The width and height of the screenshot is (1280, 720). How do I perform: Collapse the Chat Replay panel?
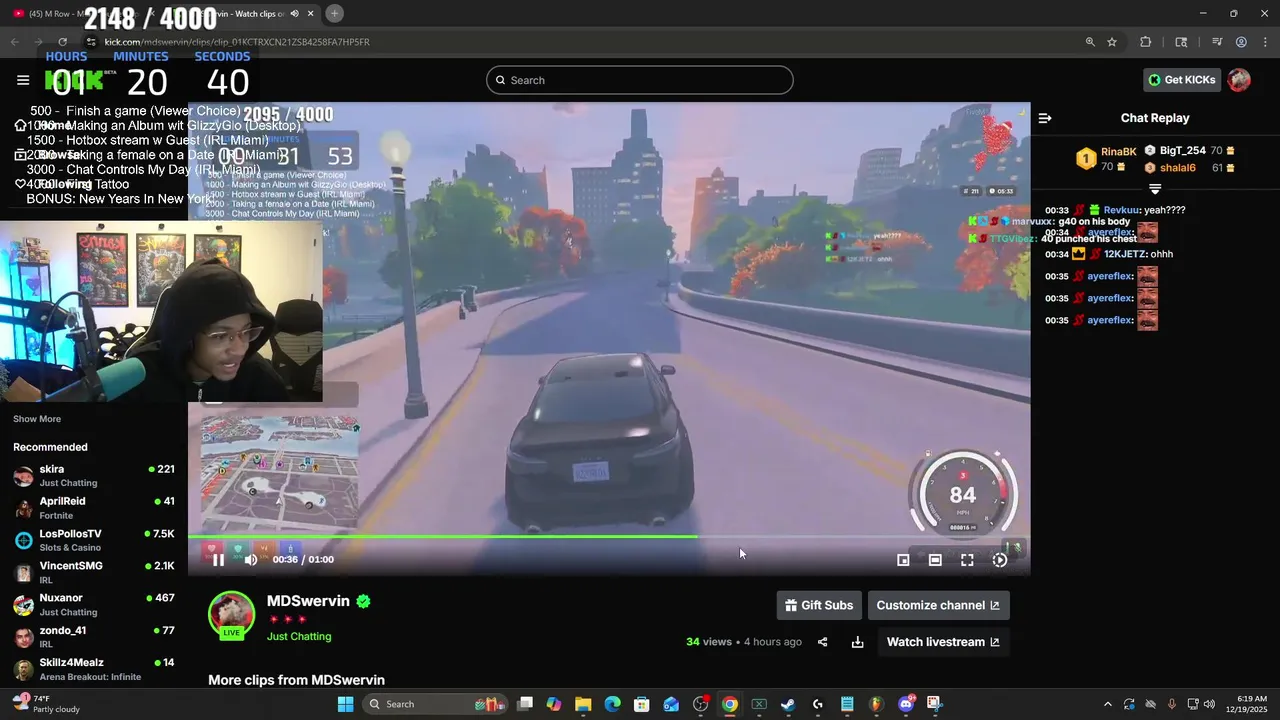[1045, 118]
